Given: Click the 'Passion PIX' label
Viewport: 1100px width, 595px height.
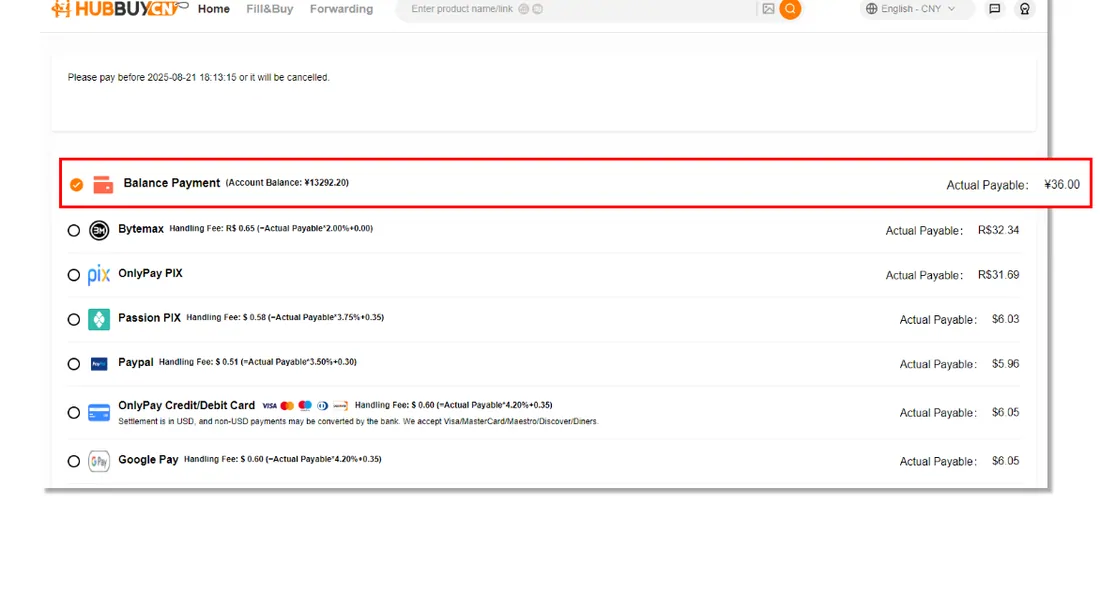Looking at the screenshot, I should pos(149,318).
